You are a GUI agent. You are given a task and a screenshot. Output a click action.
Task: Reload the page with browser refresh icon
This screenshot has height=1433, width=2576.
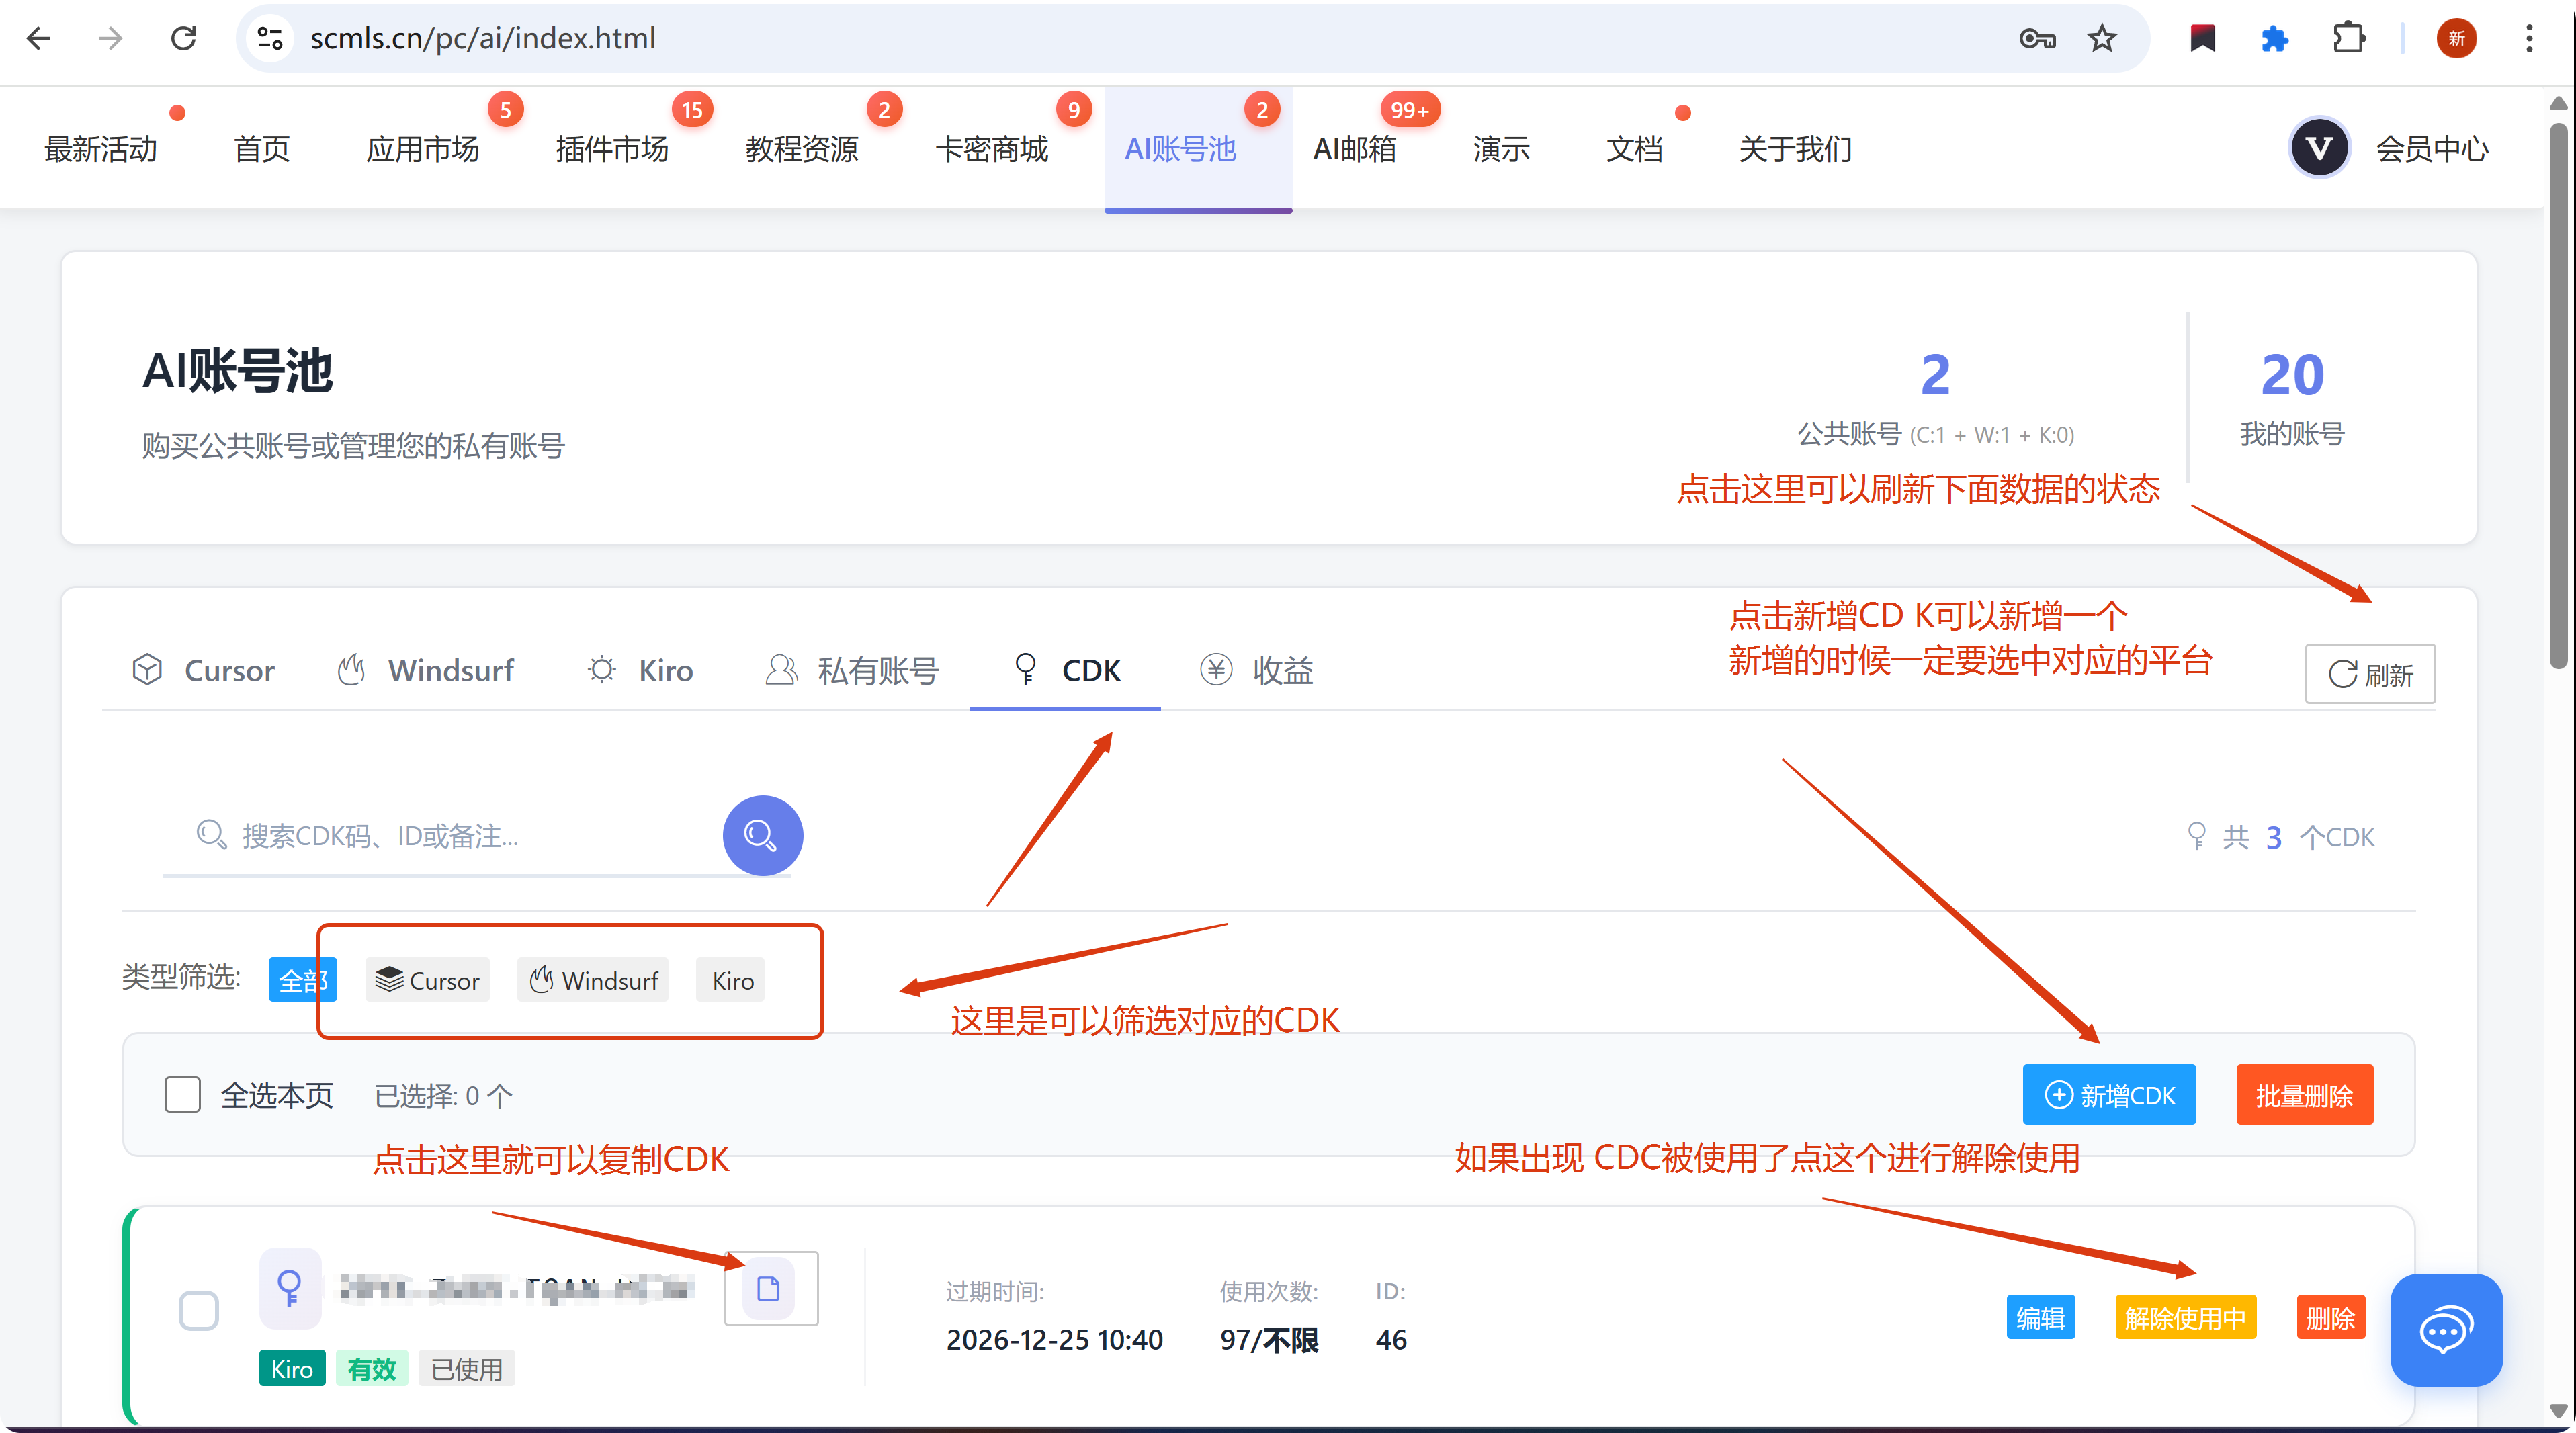point(183,39)
